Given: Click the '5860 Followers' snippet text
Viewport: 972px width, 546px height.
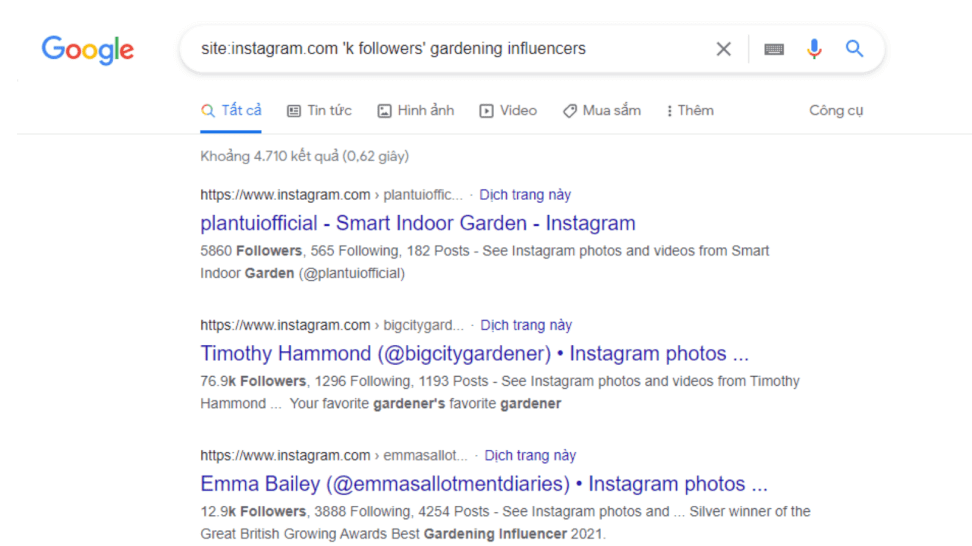Looking at the screenshot, I should 250,251.
